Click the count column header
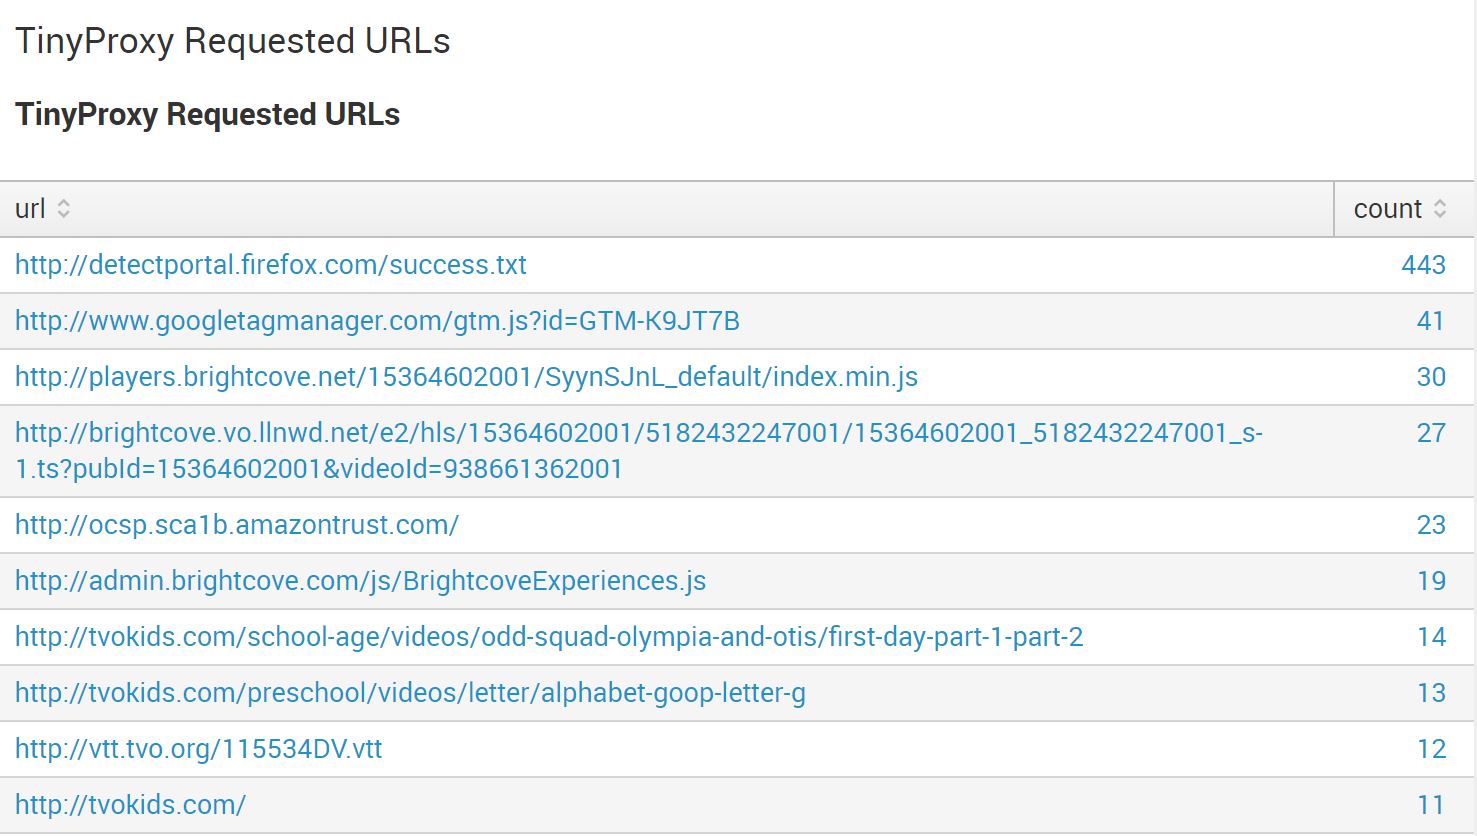 pyautogui.click(x=1387, y=209)
